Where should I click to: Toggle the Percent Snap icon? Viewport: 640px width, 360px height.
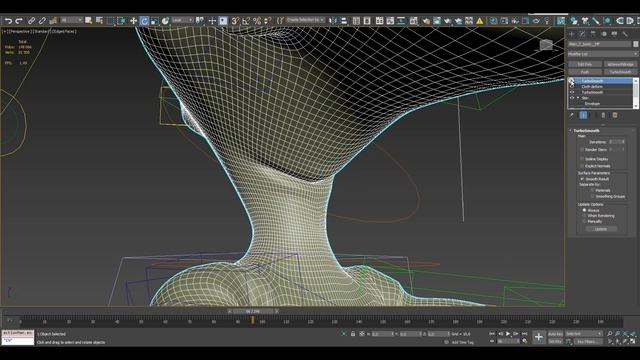point(257,20)
